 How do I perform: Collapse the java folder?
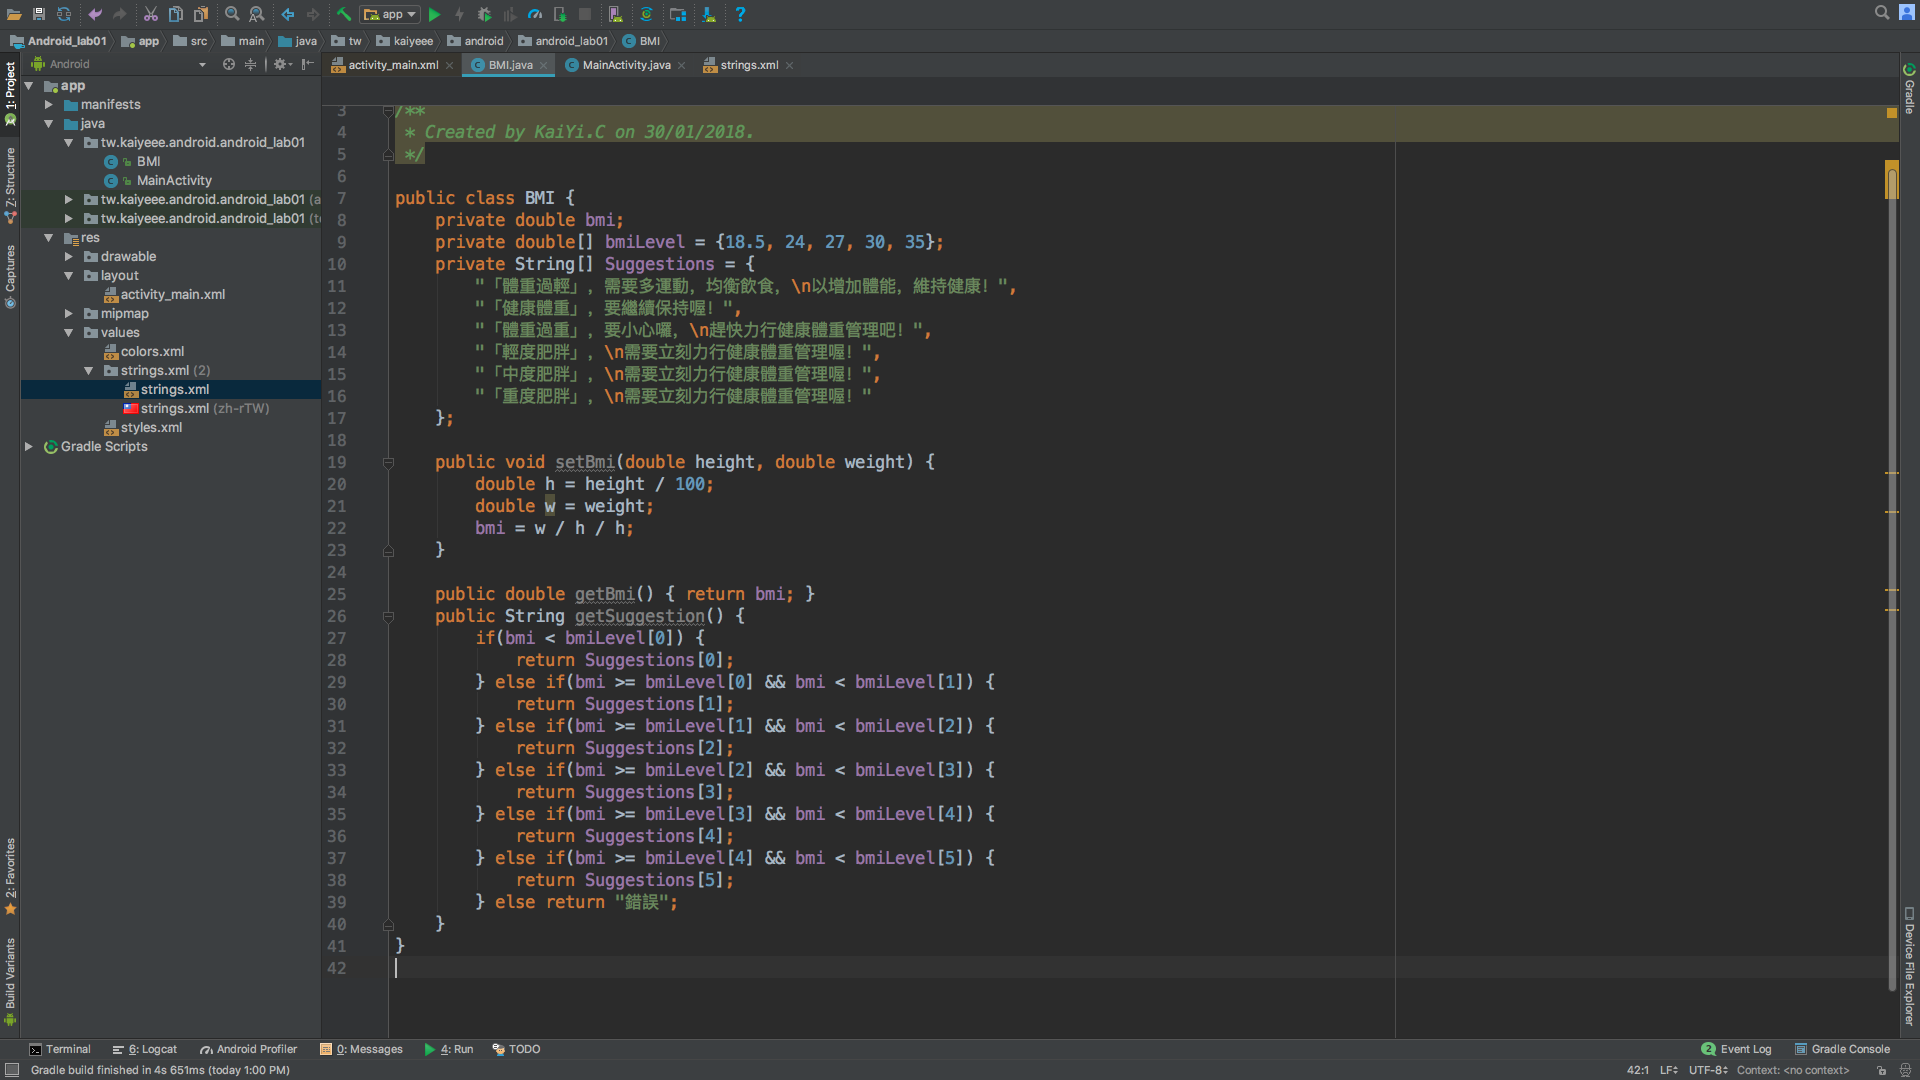(x=48, y=124)
